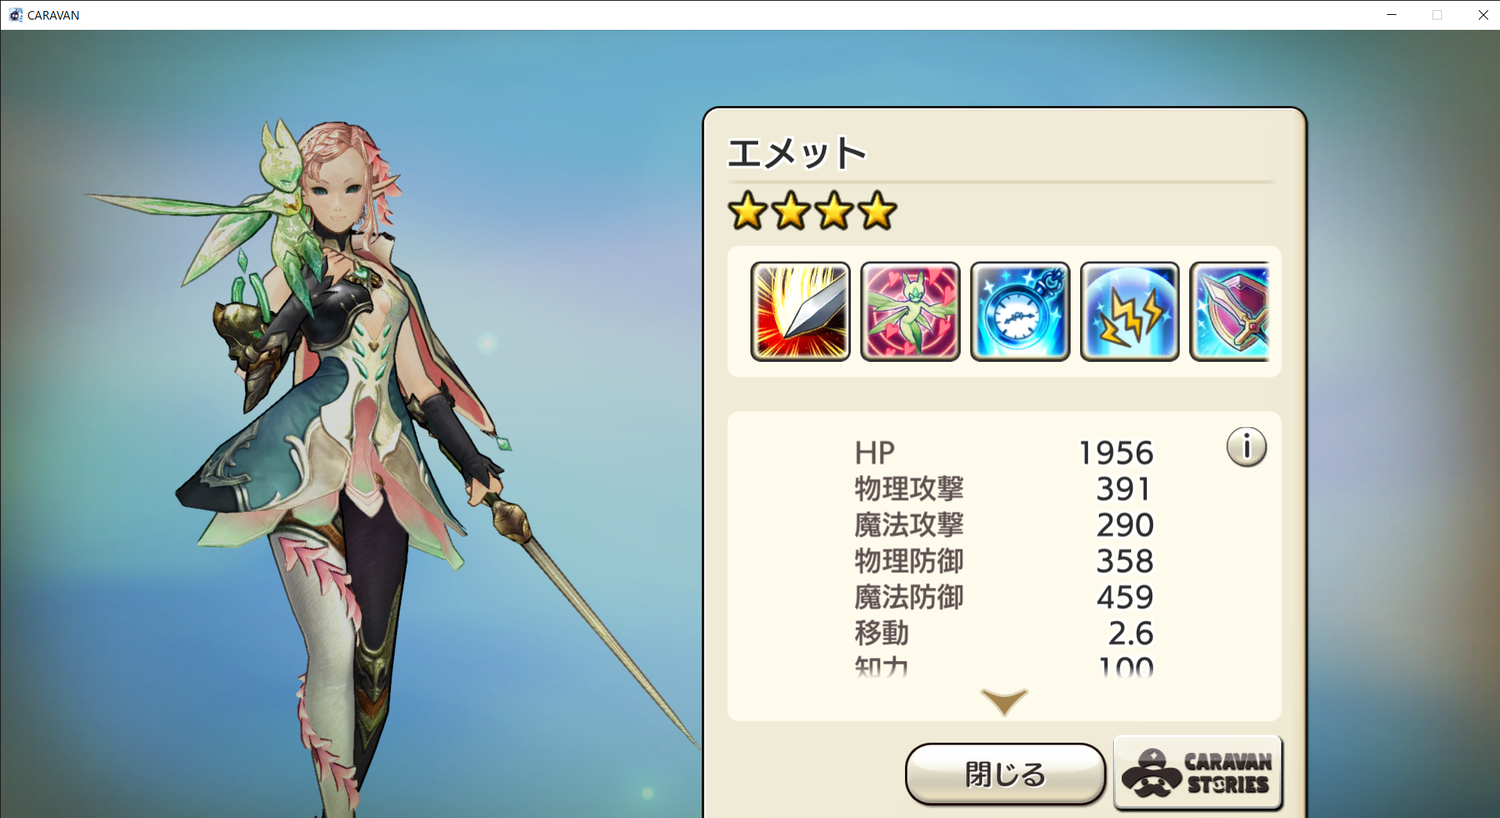Viewport: 1500px width, 818px height.
Task: Select the blue stopwatch skill icon
Action: coord(1020,311)
